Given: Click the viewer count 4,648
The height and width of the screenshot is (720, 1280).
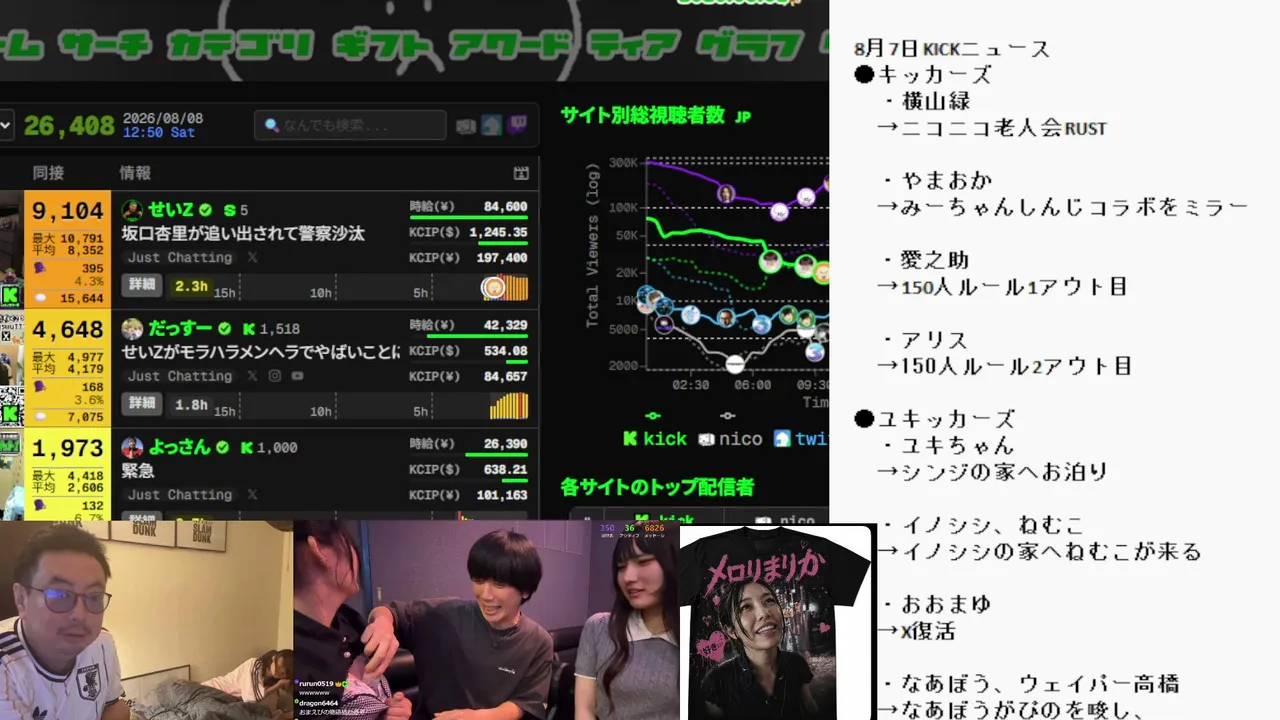Looking at the screenshot, I should click(x=68, y=329).
